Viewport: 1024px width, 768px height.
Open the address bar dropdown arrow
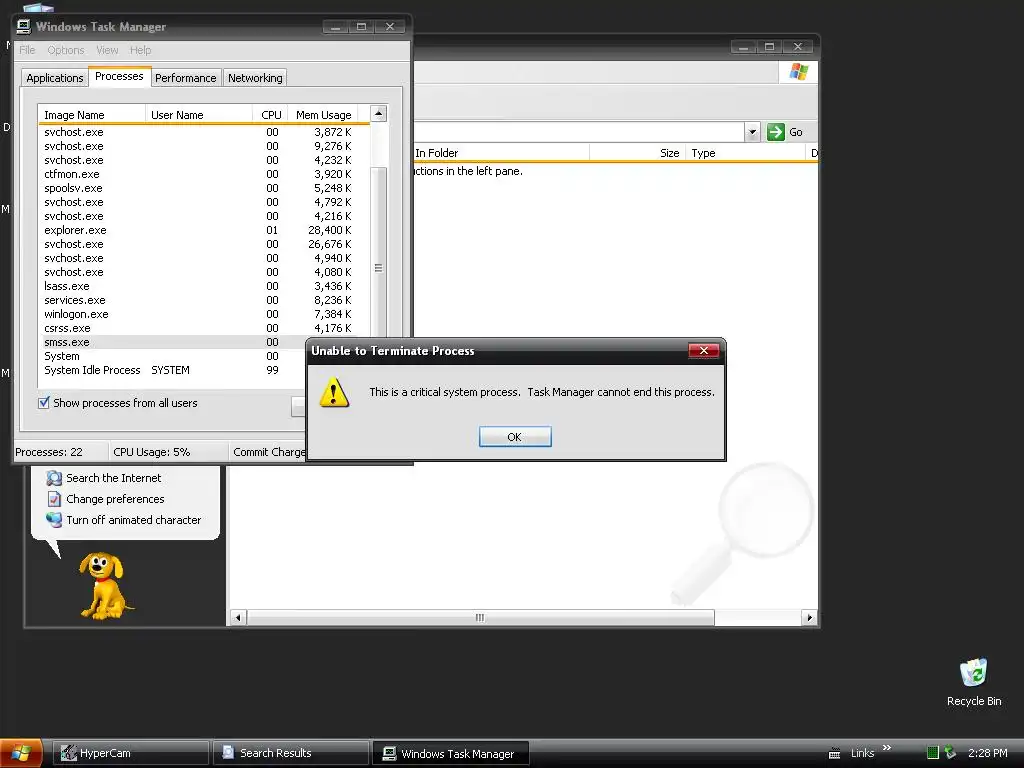[752, 132]
